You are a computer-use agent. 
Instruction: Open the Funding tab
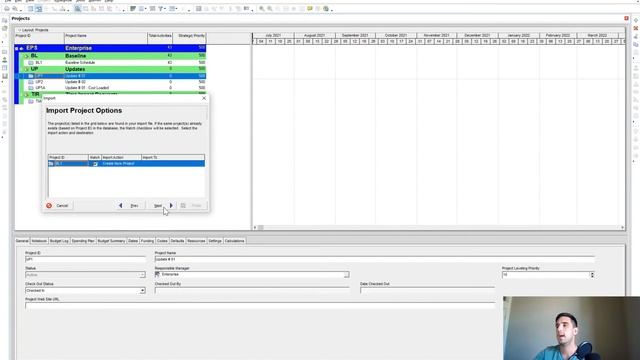[x=147, y=241]
